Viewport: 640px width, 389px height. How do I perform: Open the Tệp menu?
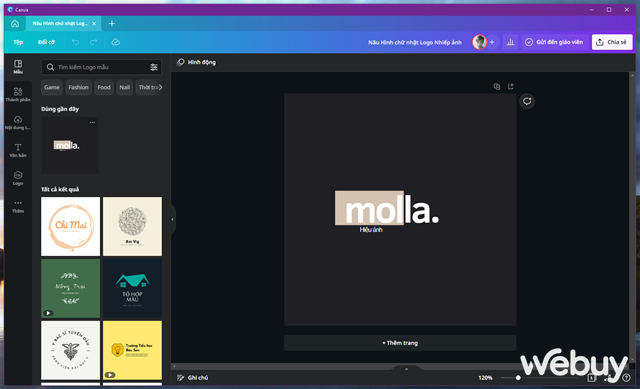[18, 42]
